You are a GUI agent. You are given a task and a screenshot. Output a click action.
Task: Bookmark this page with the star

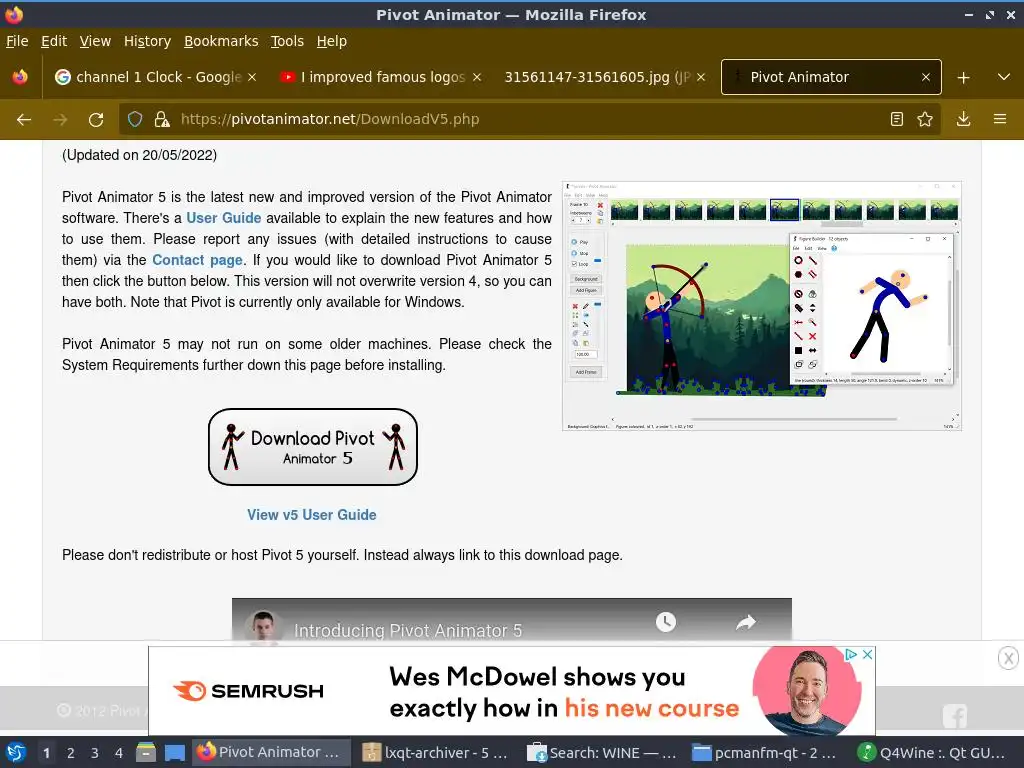tap(925, 119)
